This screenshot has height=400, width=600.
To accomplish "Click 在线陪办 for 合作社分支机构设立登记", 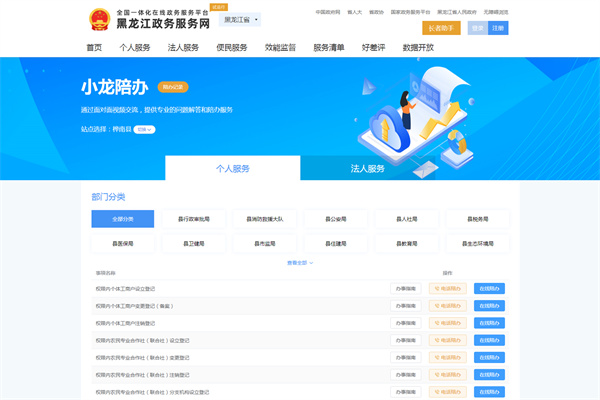I will (489, 392).
